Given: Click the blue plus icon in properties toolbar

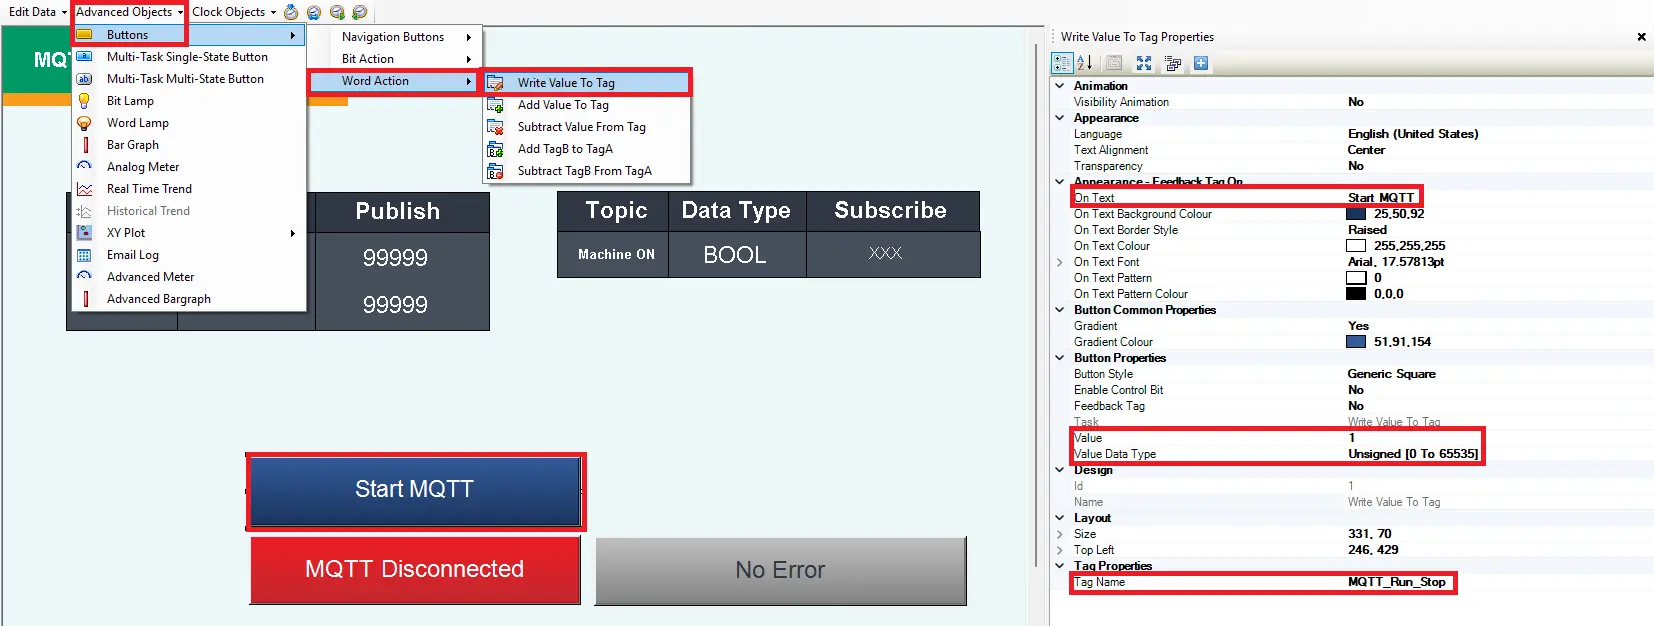Looking at the screenshot, I should click(x=1201, y=63).
